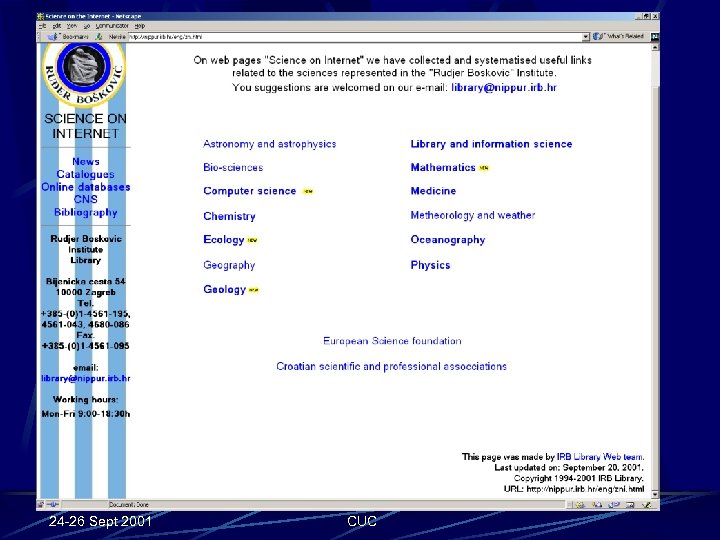This screenshot has height=540, width=720.
Task: Open the Bibliography sidebar link
Action: (86, 212)
